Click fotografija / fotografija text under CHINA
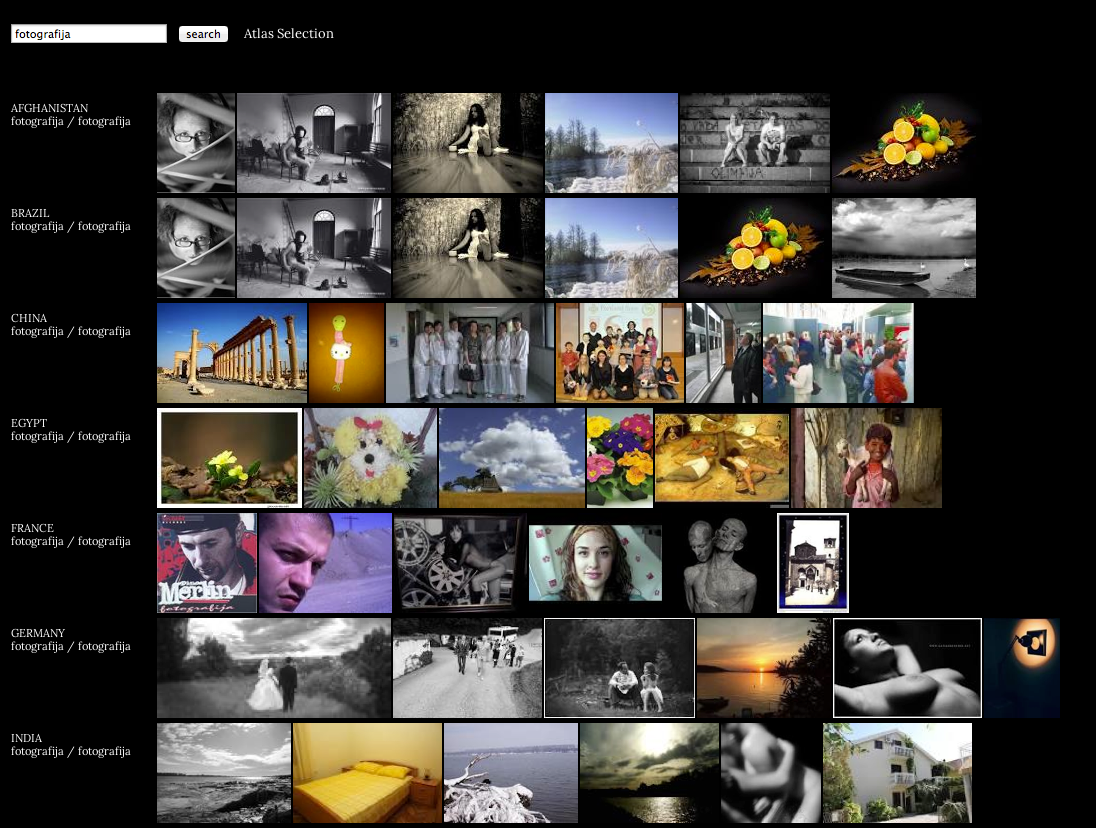 coord(71,331)
